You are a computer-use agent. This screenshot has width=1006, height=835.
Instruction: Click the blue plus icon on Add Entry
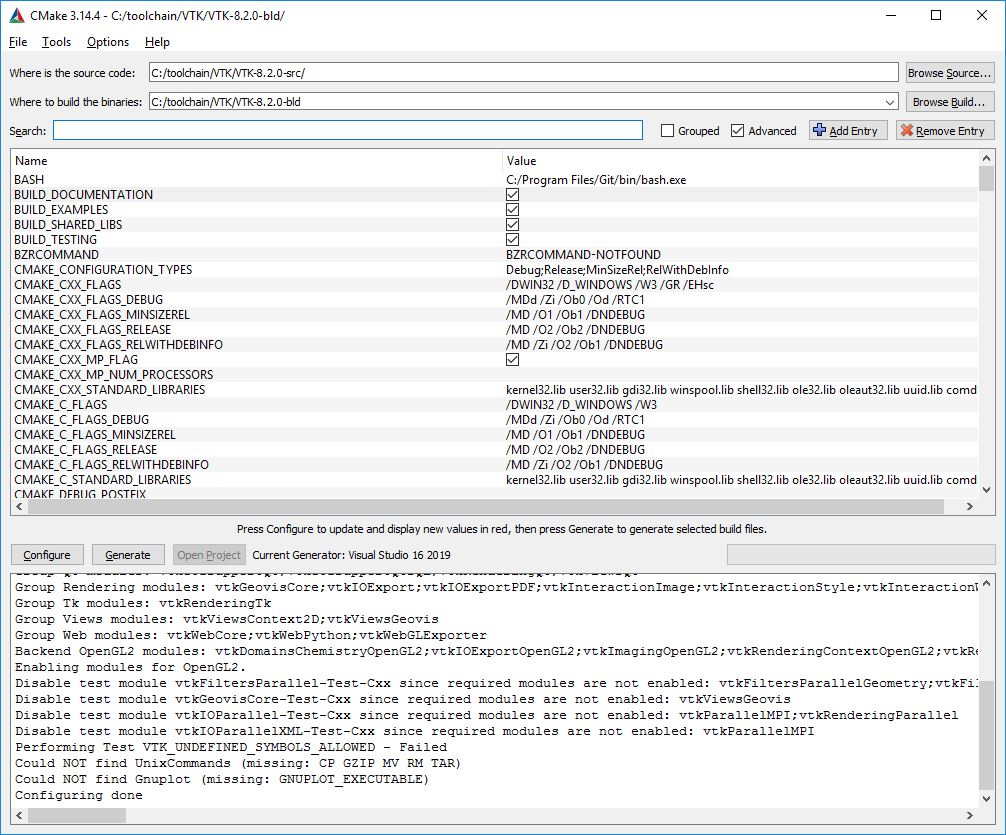pyautogui.click(x=819, y=130)
